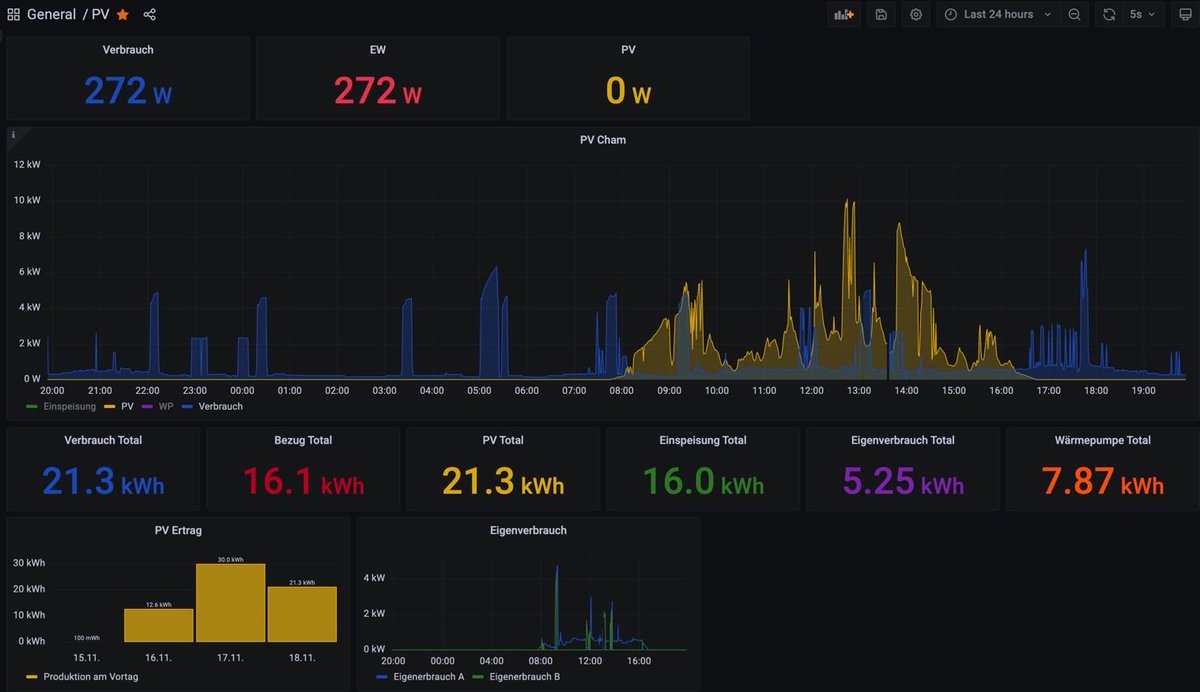Toggle Eigenerbrauch A legend series
1200x692 pixels.
[427, 677]
